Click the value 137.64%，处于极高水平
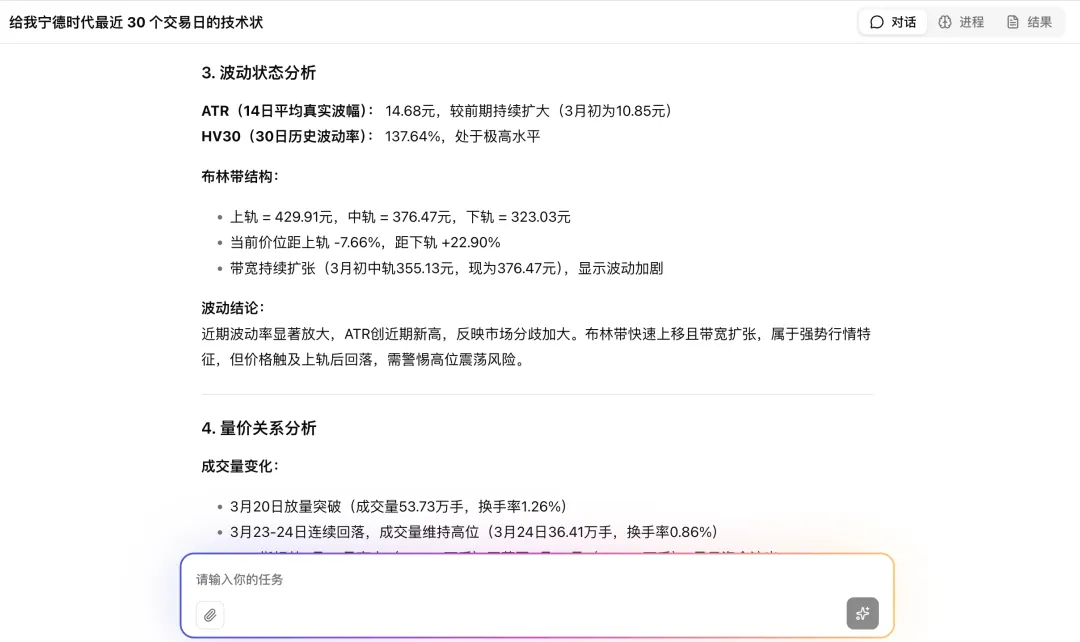This screenshot has width=1080, height=642. coord(462,136)
